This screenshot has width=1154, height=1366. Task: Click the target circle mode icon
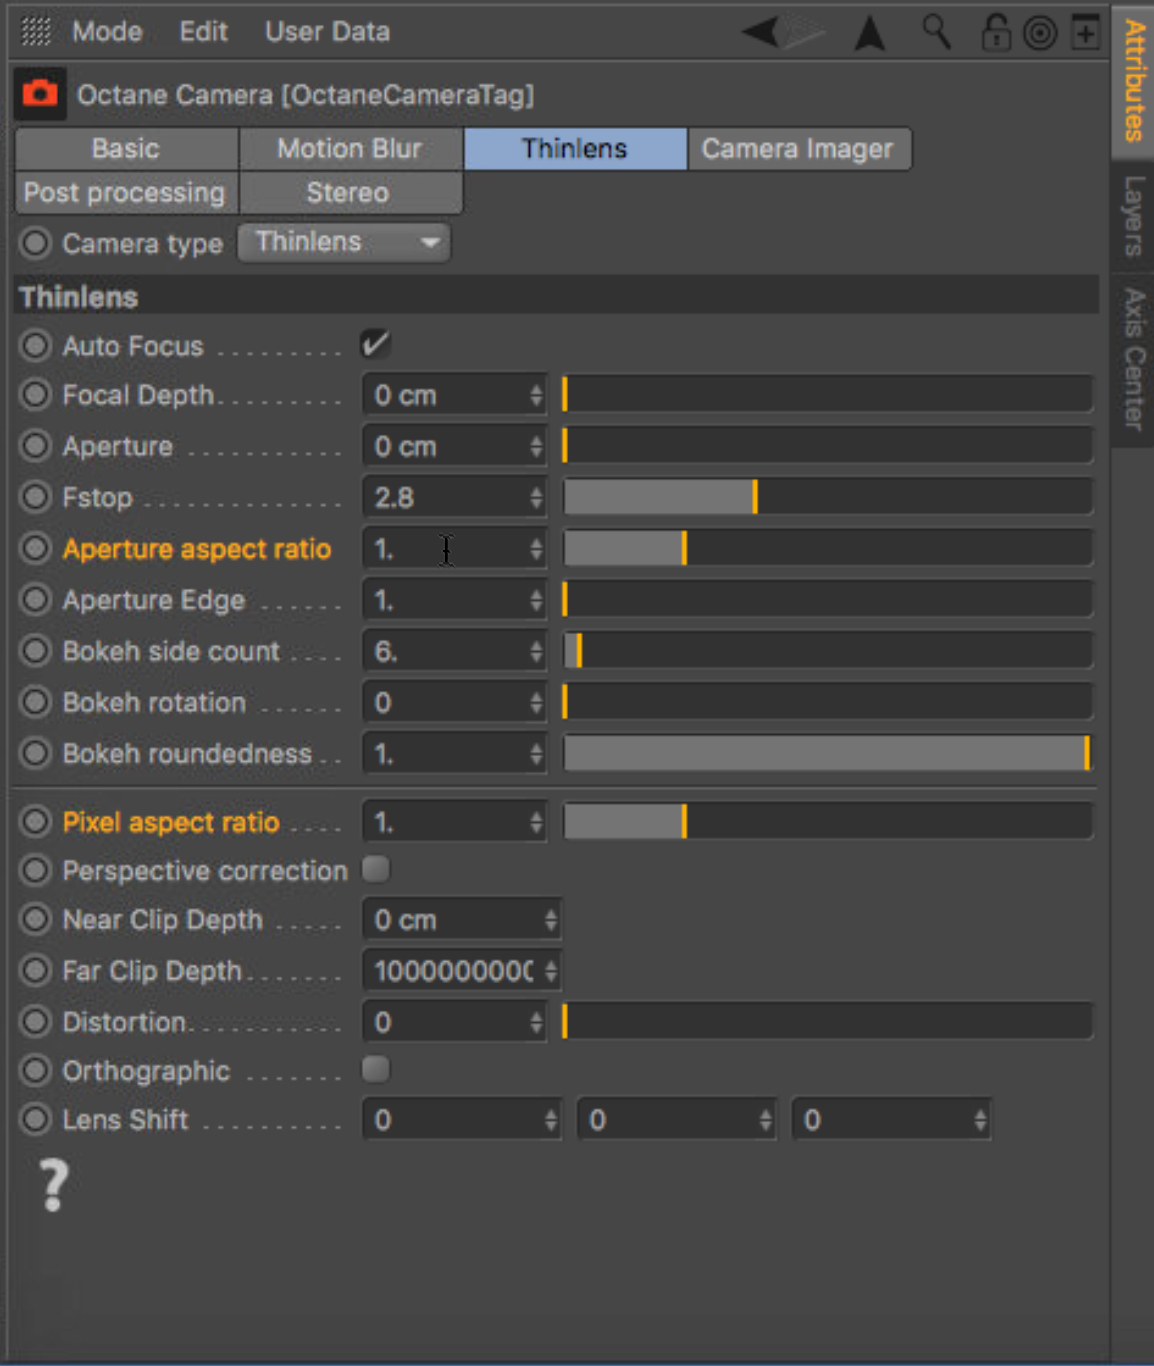(1040, 33)
